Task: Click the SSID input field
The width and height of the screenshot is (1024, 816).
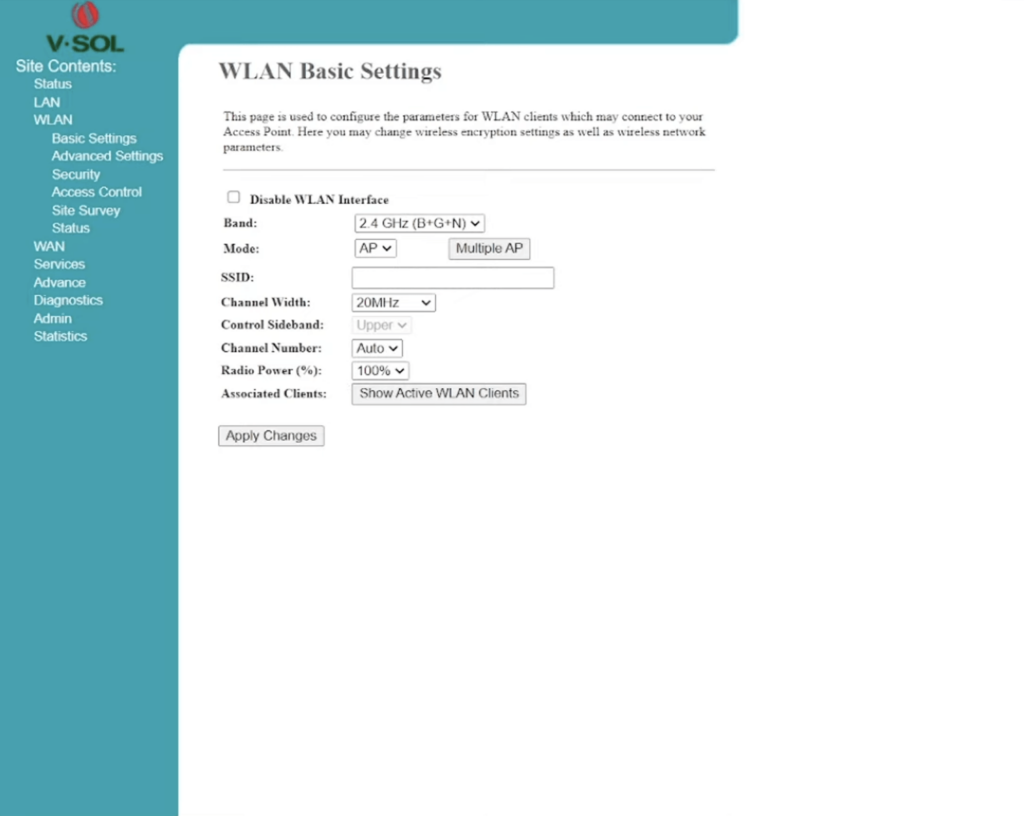Action: point(452,277)
